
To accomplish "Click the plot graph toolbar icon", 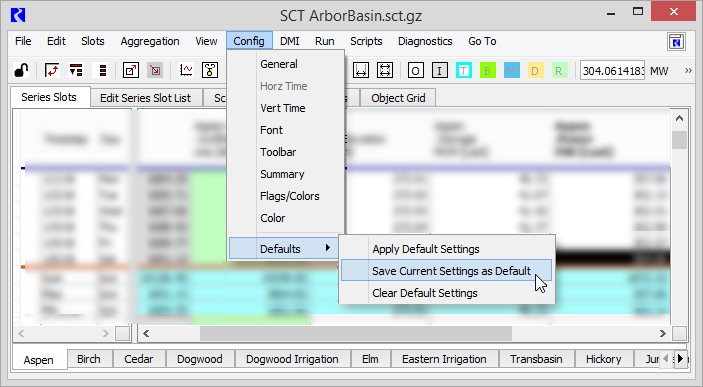I will tap(186, 70).
